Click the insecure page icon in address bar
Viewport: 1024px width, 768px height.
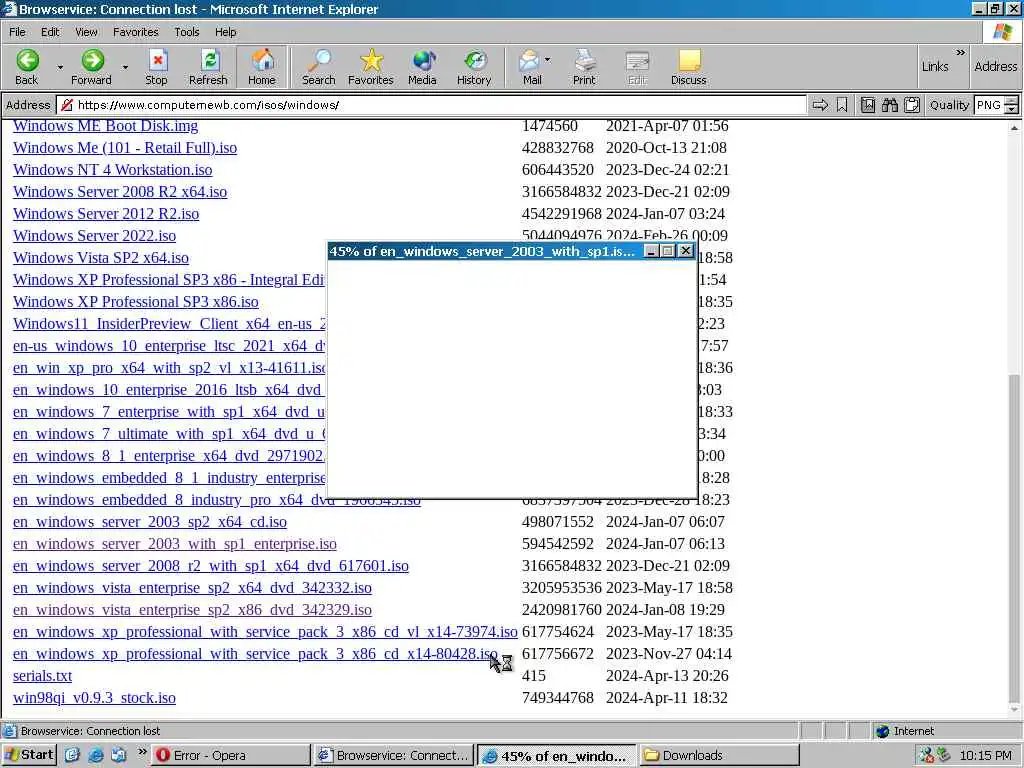pyautogui.click(x=66, y=105)
